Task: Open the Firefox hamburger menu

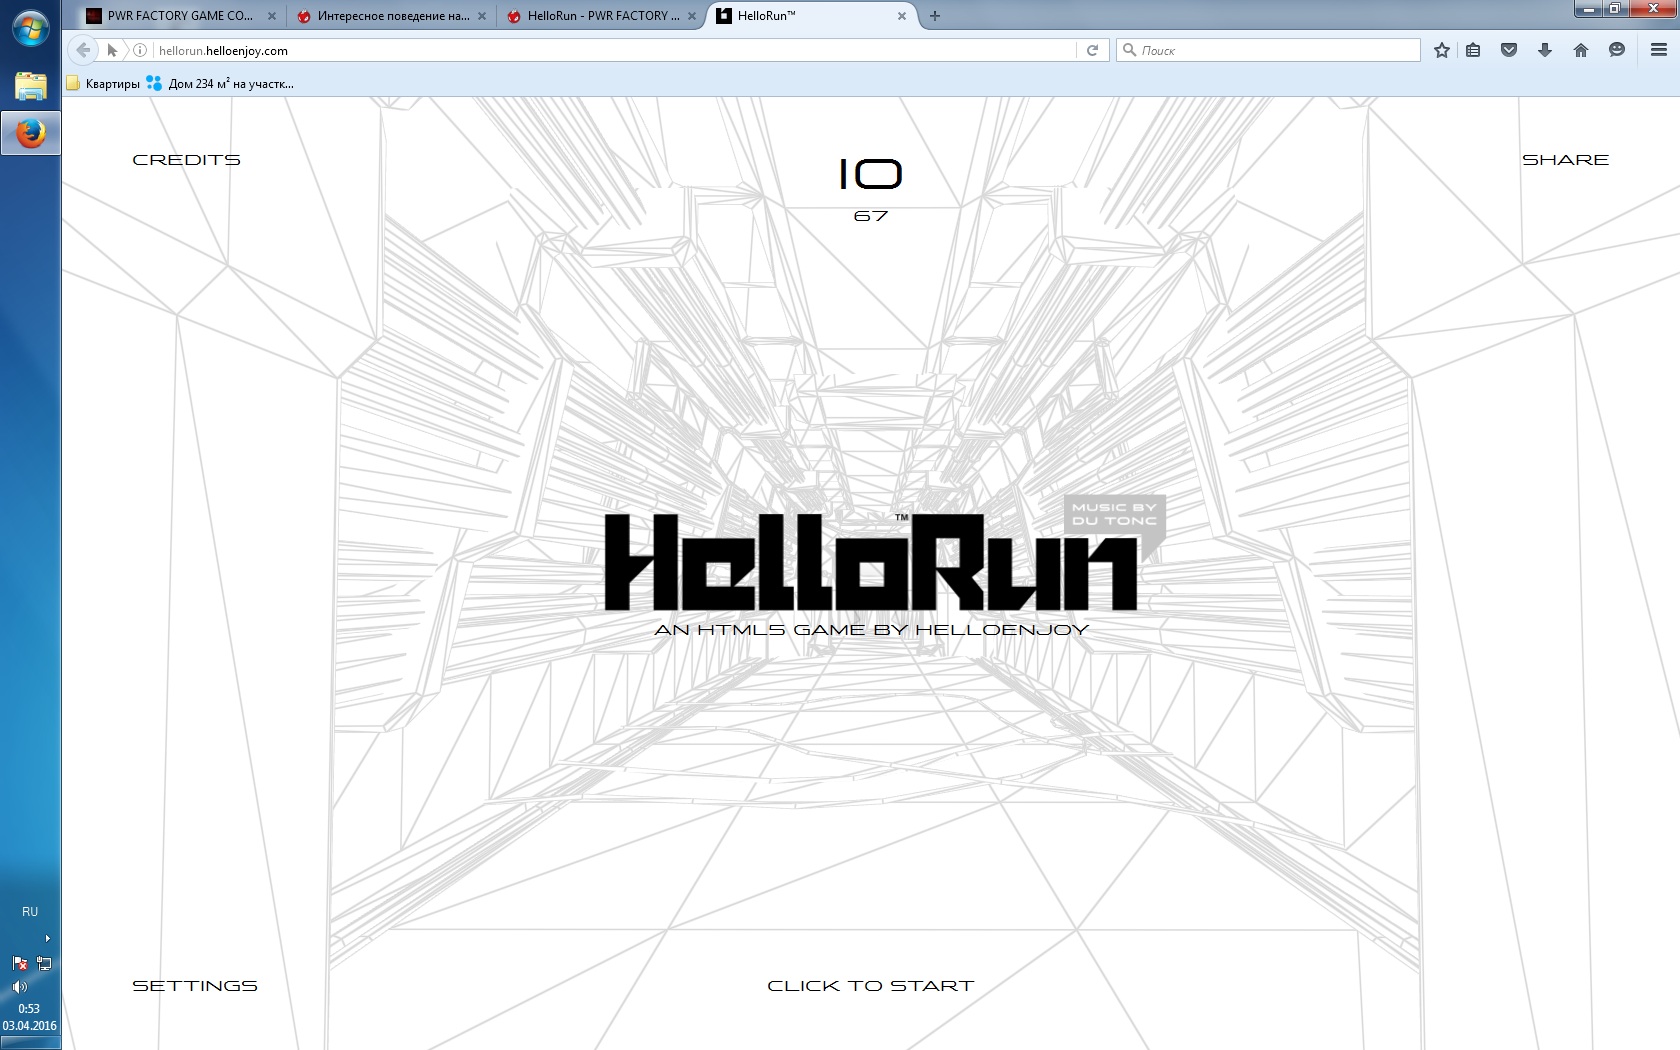Action: click(1659, 50)
